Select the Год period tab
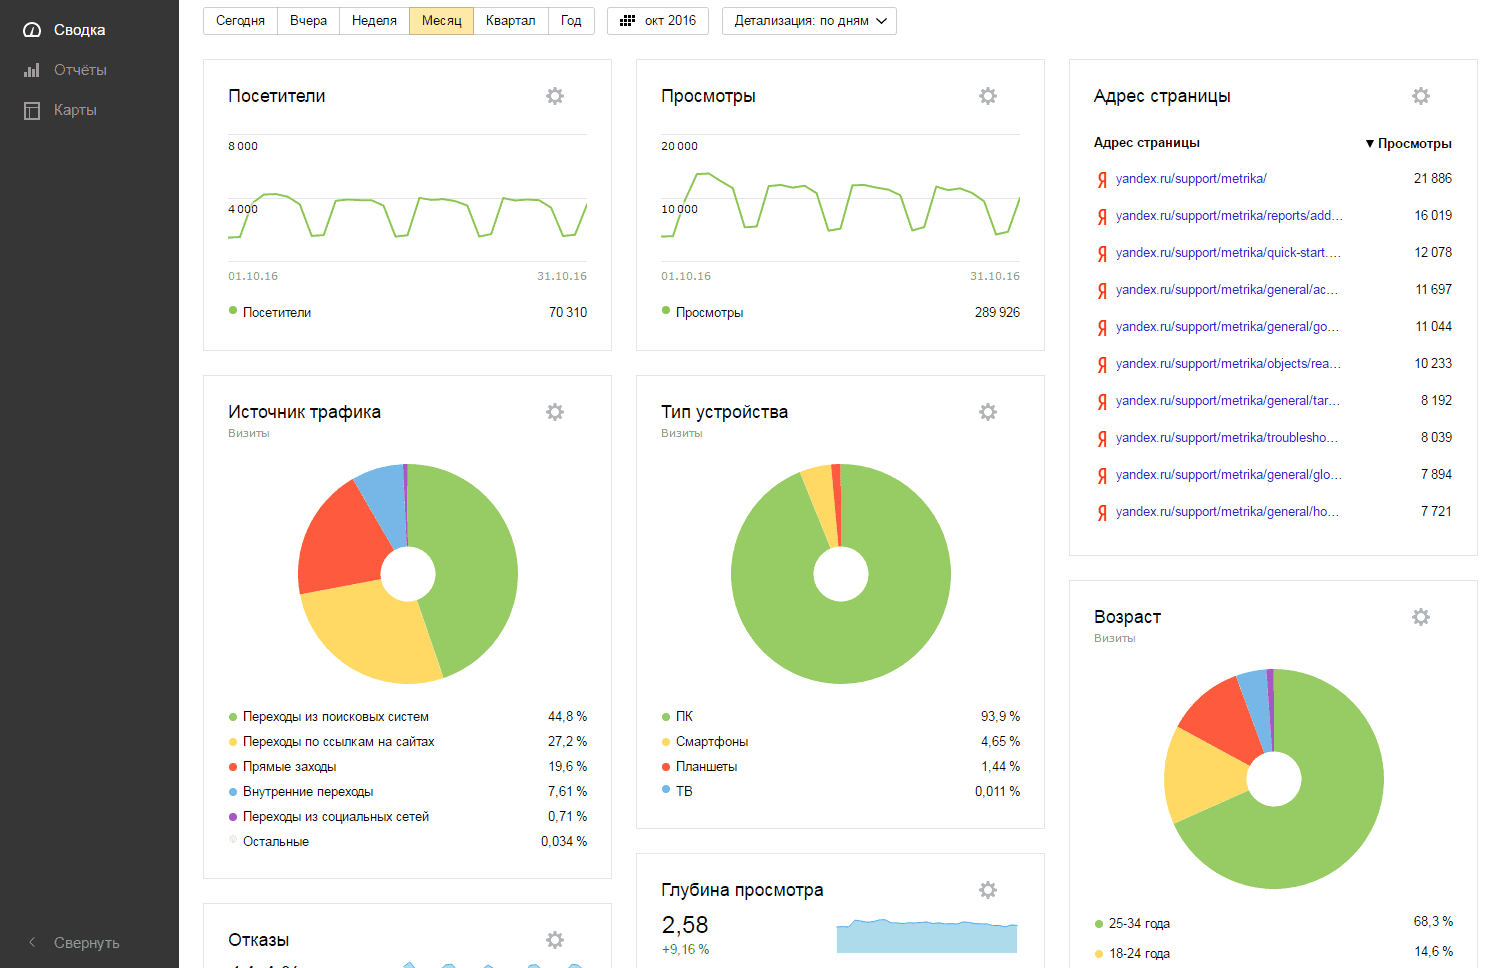Viewport: 1491px width, 968px height. pyautogui.click(x=571, y=21)
